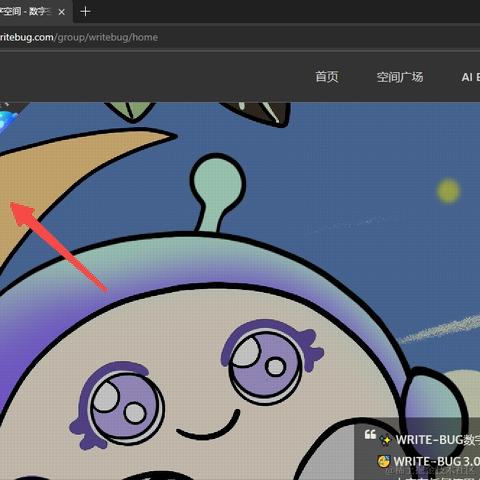Click the WRITE-BUG数字 announcement line
Screen dimensions: 480x480
click(438, 440)
